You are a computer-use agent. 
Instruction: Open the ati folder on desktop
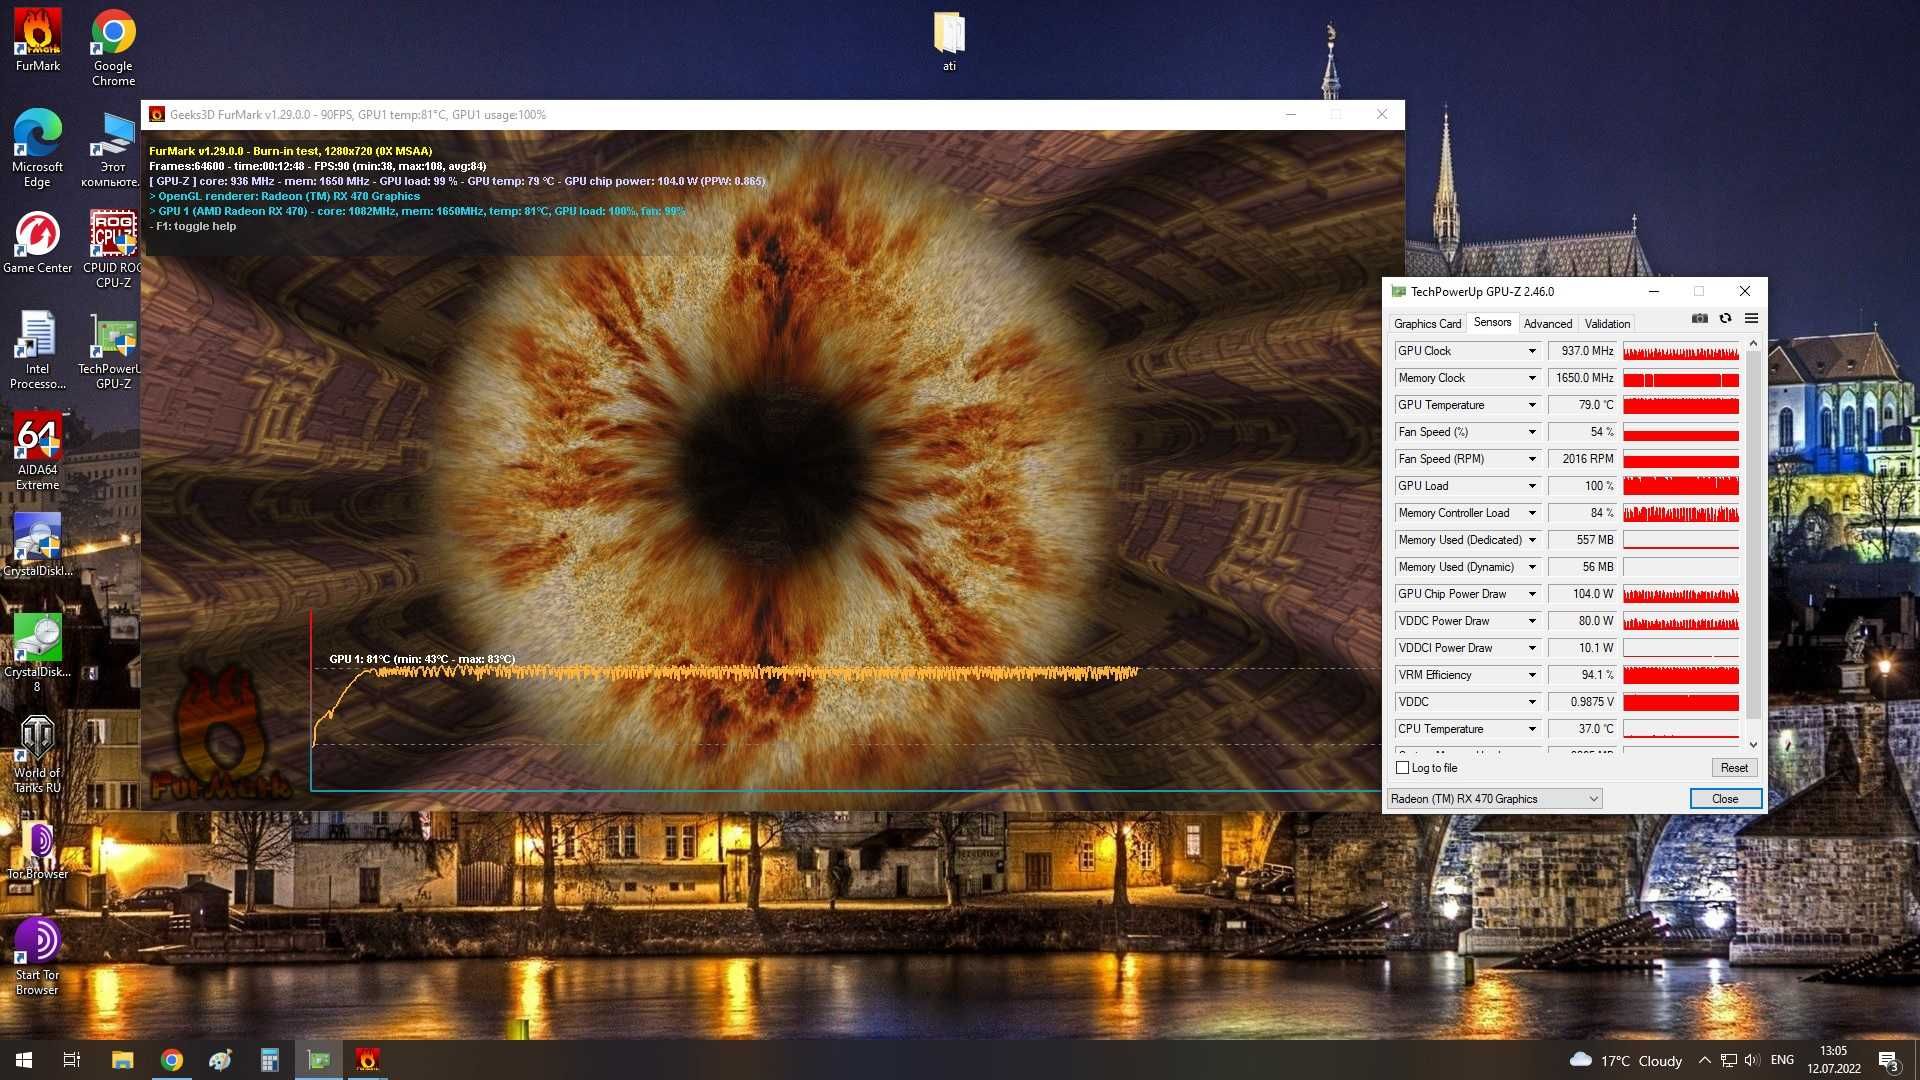click(x=949, y=41)
